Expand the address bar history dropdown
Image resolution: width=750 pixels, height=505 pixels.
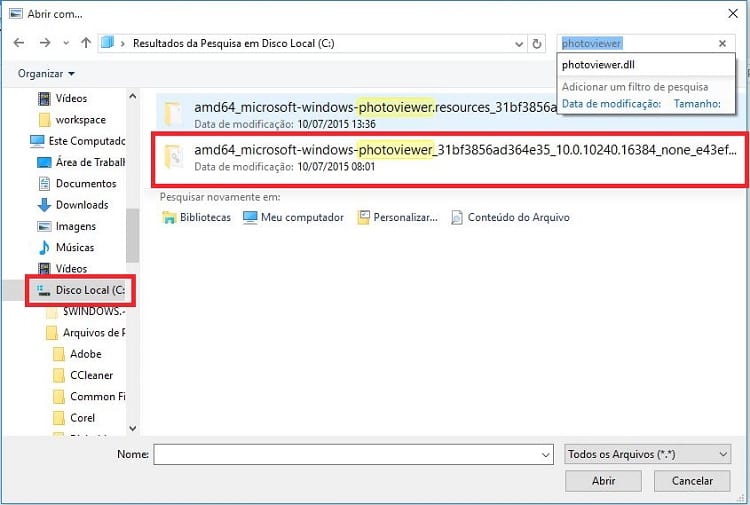519,44
